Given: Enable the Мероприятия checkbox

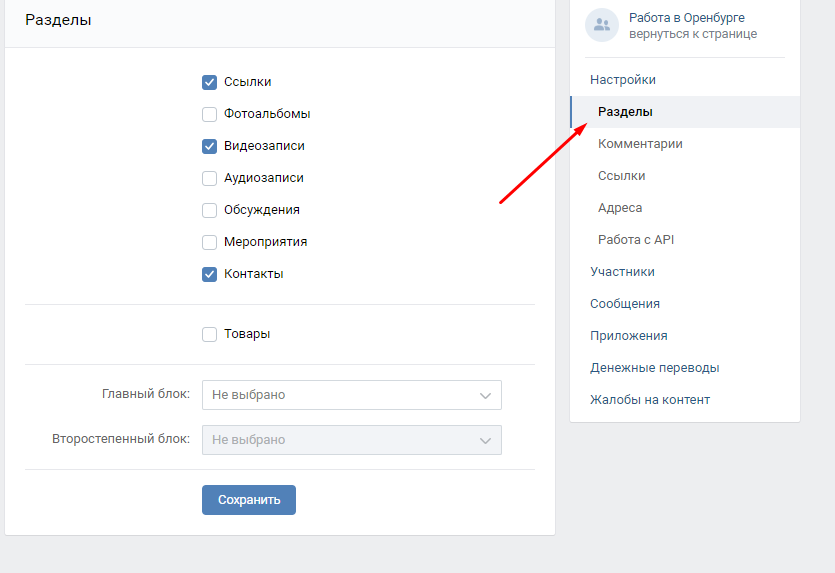Looking at the screenshot, I should (x=210, y=242).
